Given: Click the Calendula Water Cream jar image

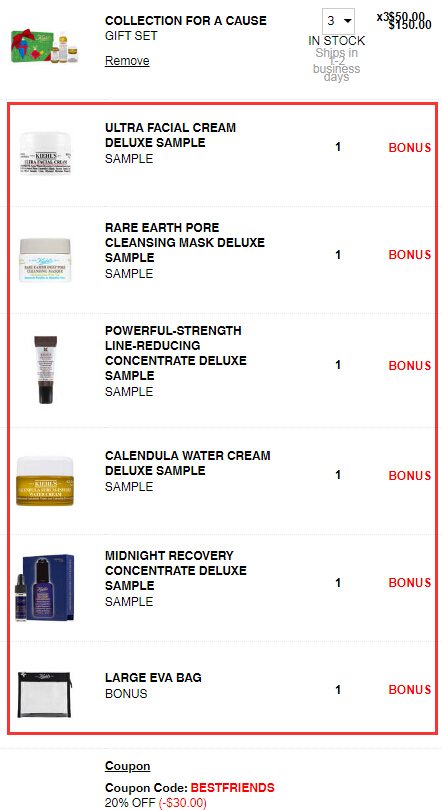Looking at the screenshot, I should 45,481.
